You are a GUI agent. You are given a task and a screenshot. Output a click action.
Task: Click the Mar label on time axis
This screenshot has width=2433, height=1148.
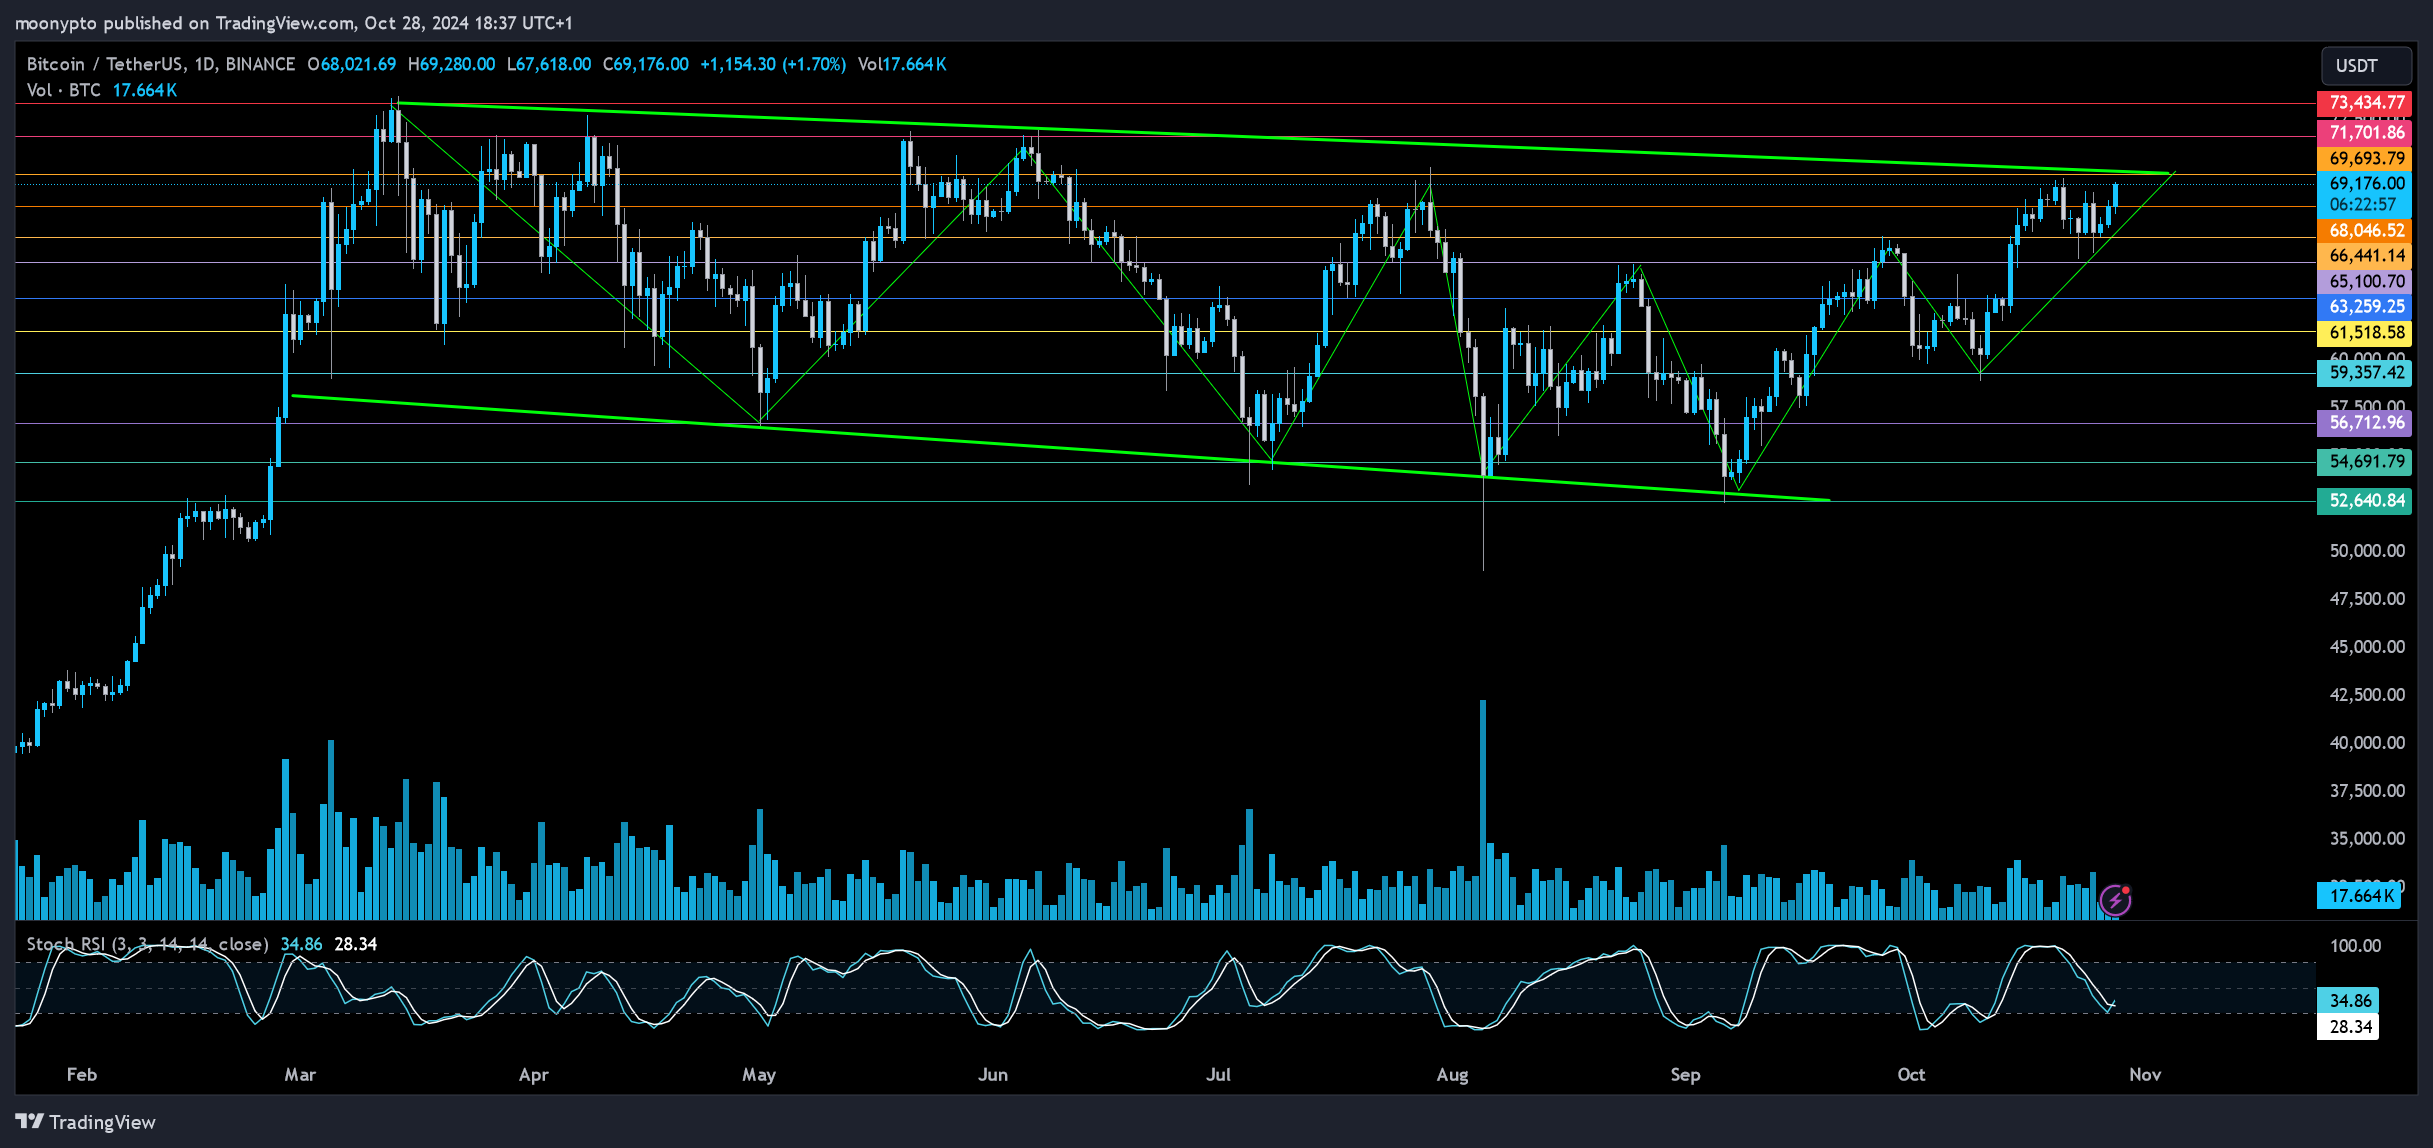click(300, 1075)
